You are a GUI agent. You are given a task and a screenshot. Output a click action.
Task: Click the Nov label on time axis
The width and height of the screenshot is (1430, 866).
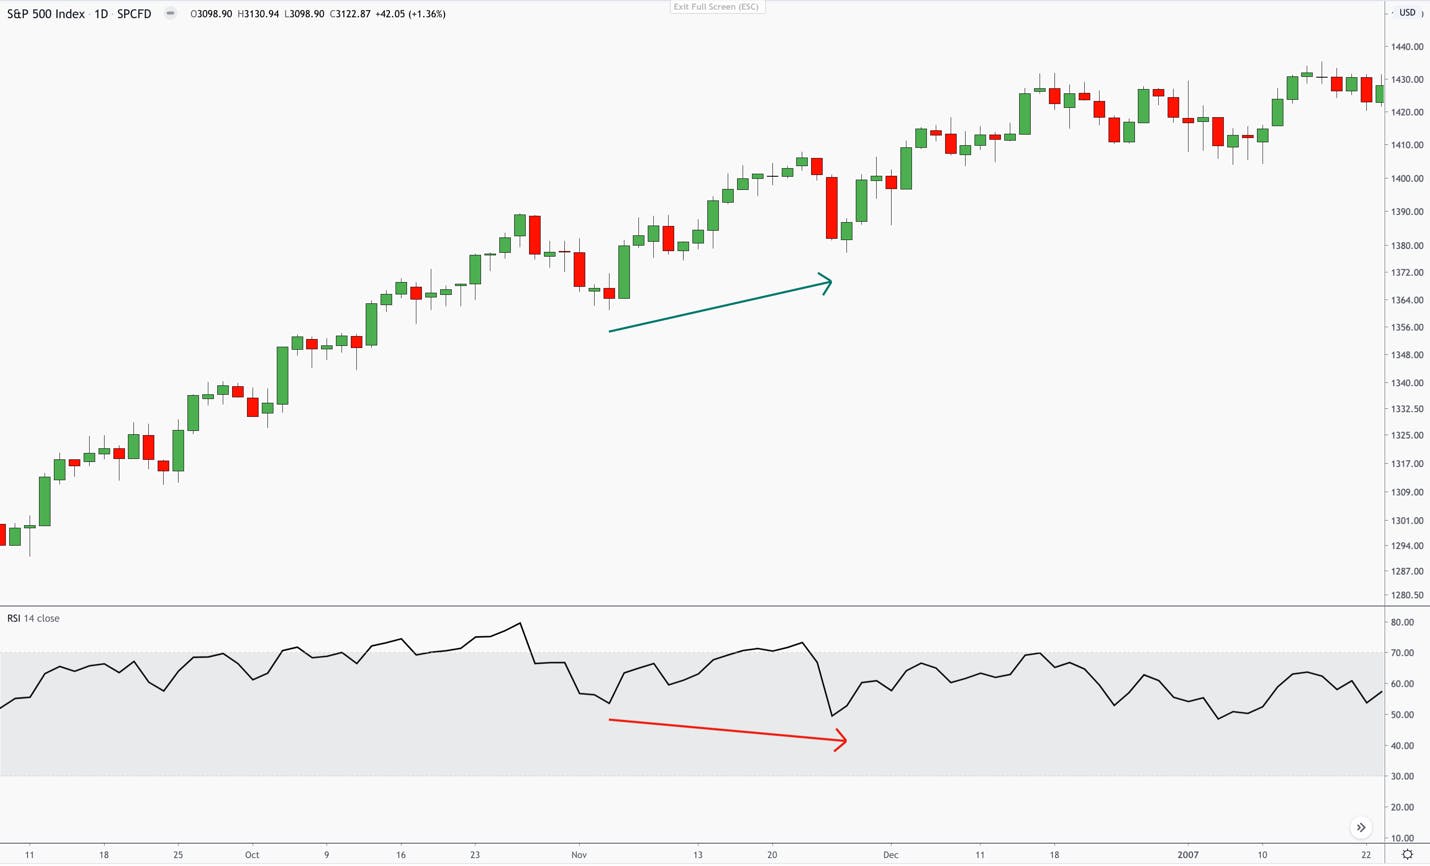click(x=579, y=855)
